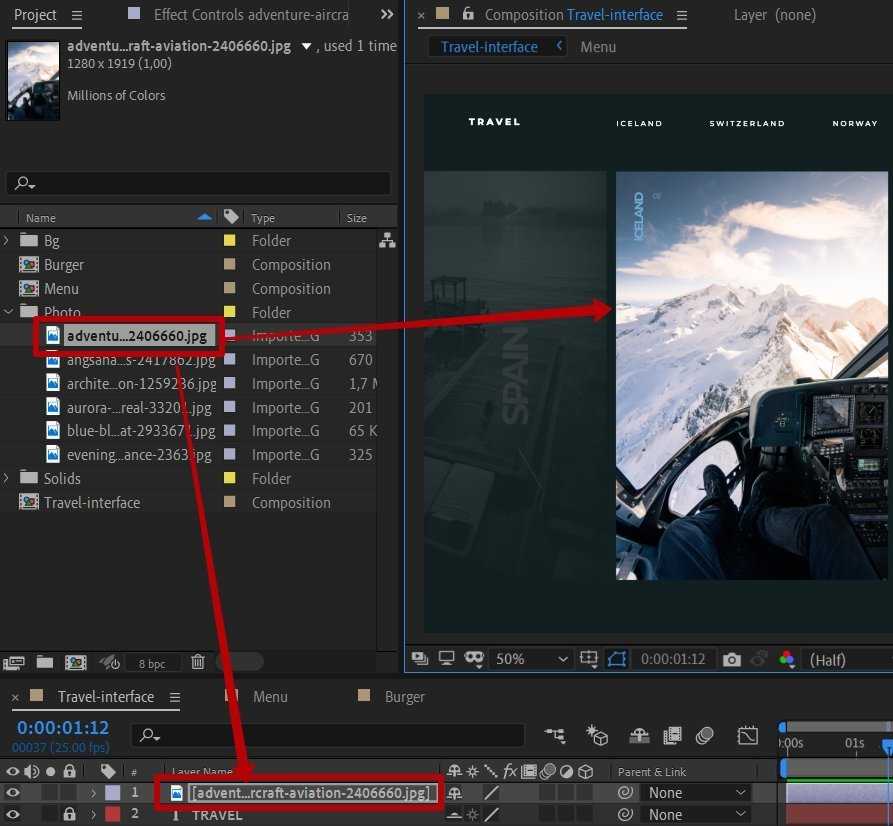
Task: Click the New Composition icon
Action: click(75, 662)
